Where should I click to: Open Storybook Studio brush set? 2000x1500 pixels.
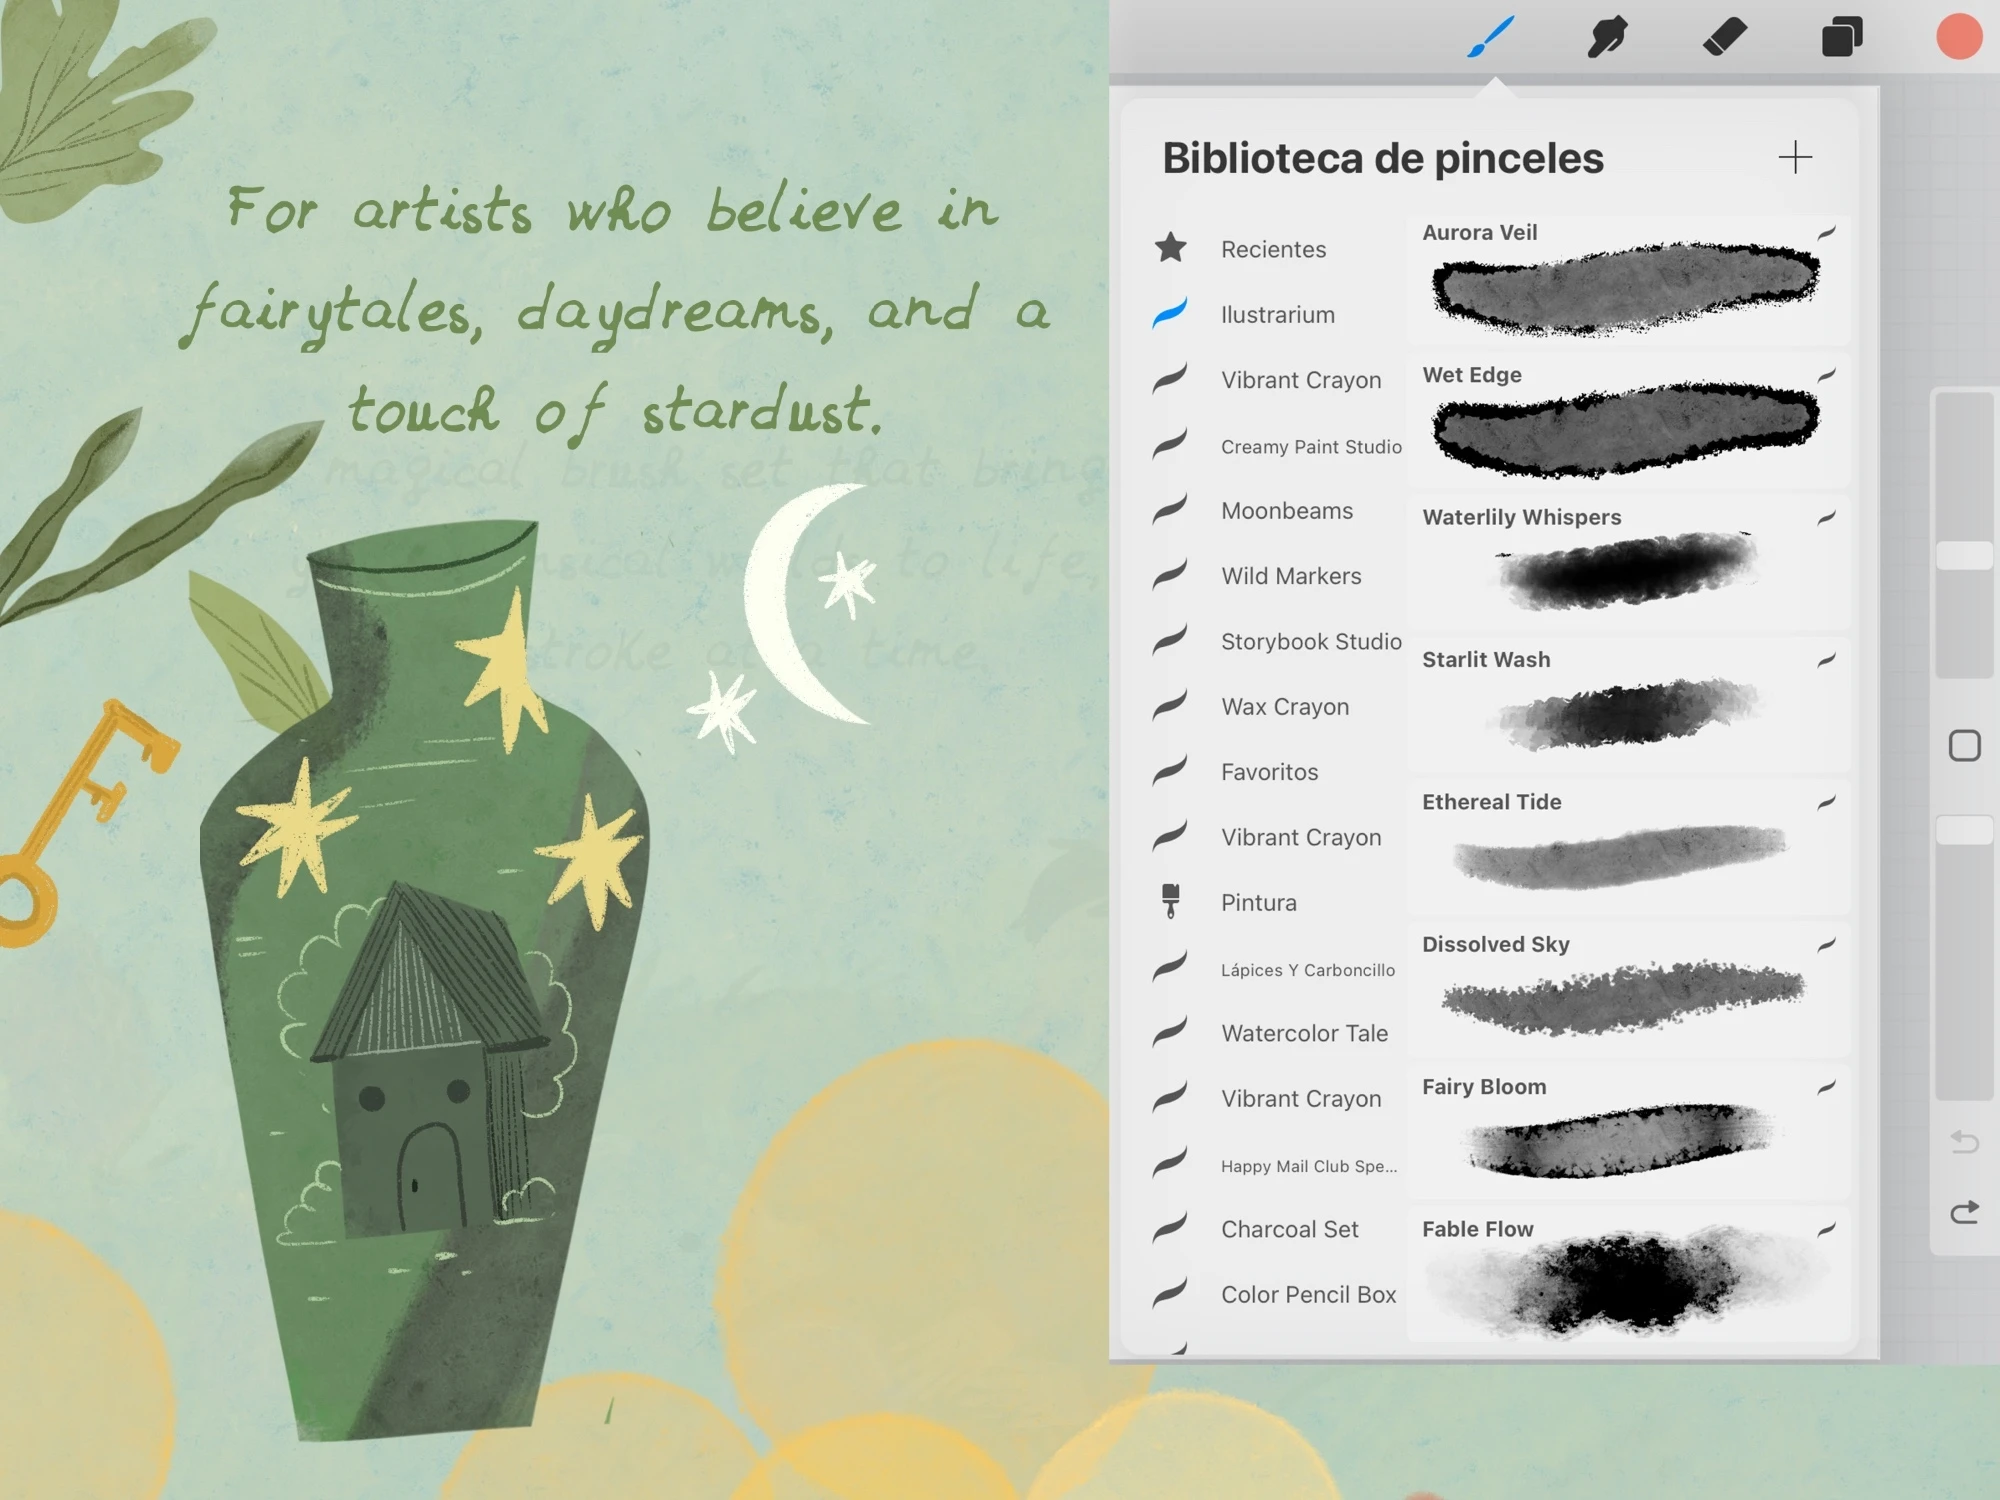(1310, 642)
